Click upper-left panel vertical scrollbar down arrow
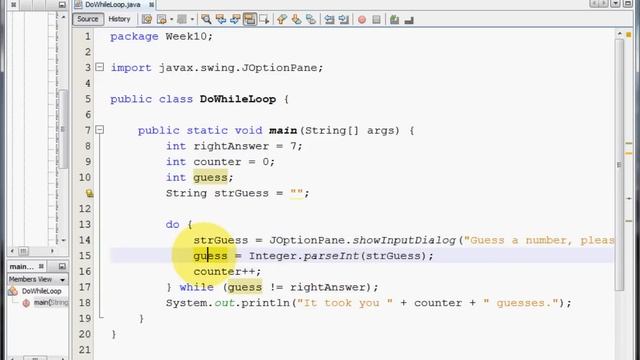Viewport: 640px width, 360px height. coord(63,240)
